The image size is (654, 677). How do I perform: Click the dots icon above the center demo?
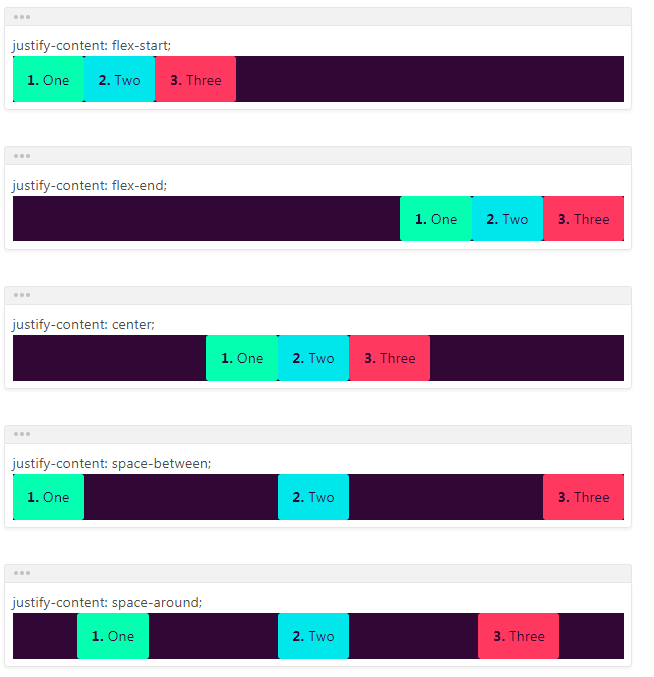pos(22,295)
